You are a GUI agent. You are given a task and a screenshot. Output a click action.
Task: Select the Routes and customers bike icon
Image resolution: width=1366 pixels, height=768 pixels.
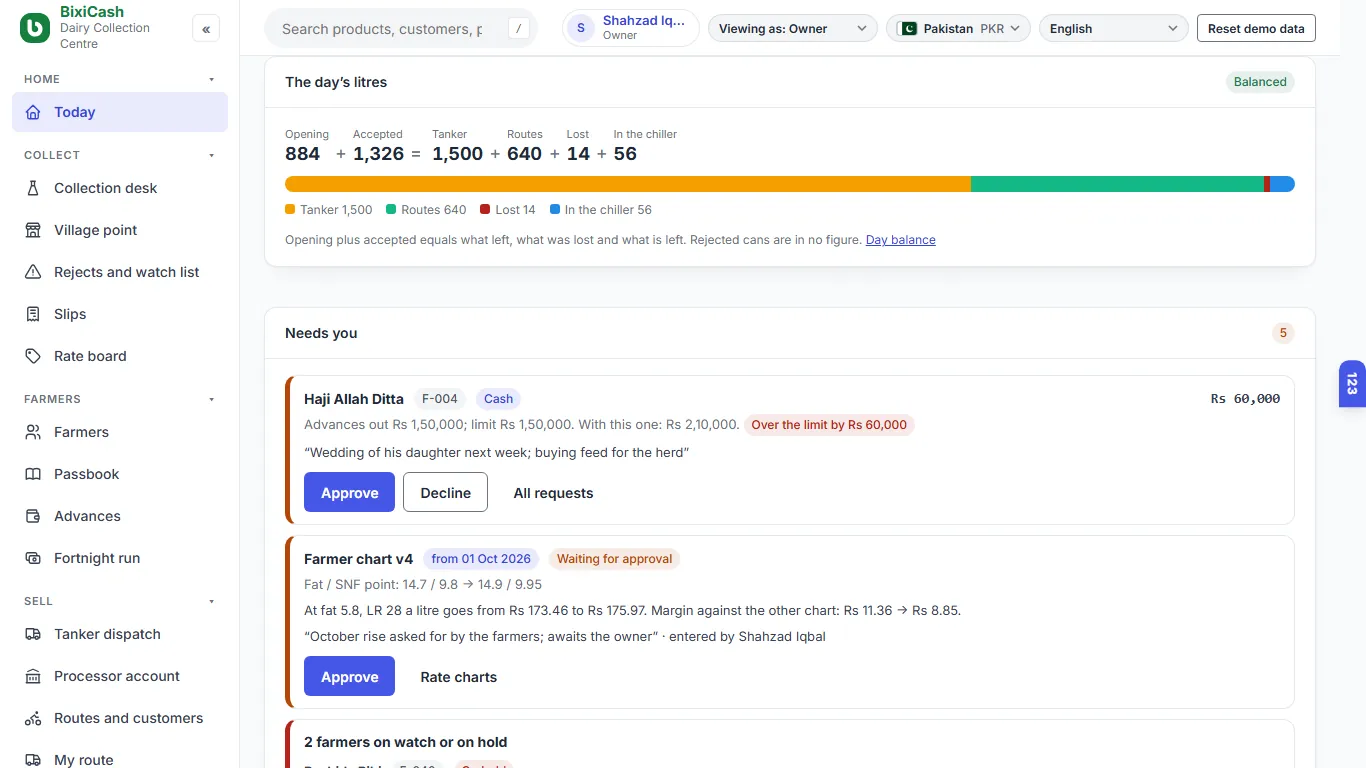click(x=33, y=718)
